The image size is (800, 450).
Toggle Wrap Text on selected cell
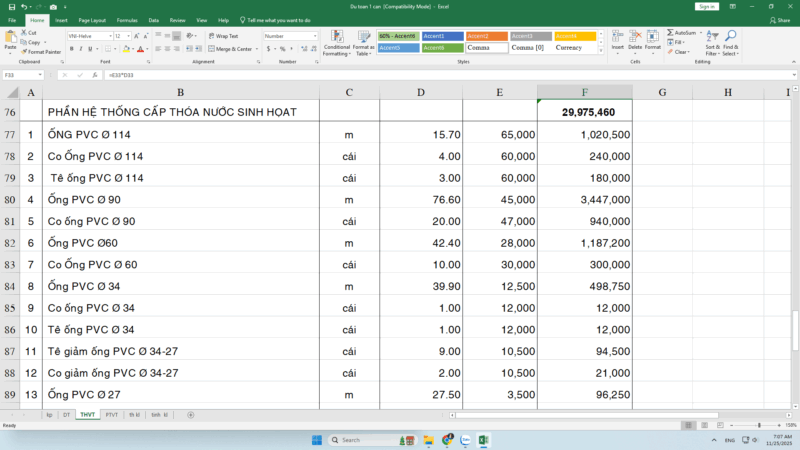pos(224,36)
